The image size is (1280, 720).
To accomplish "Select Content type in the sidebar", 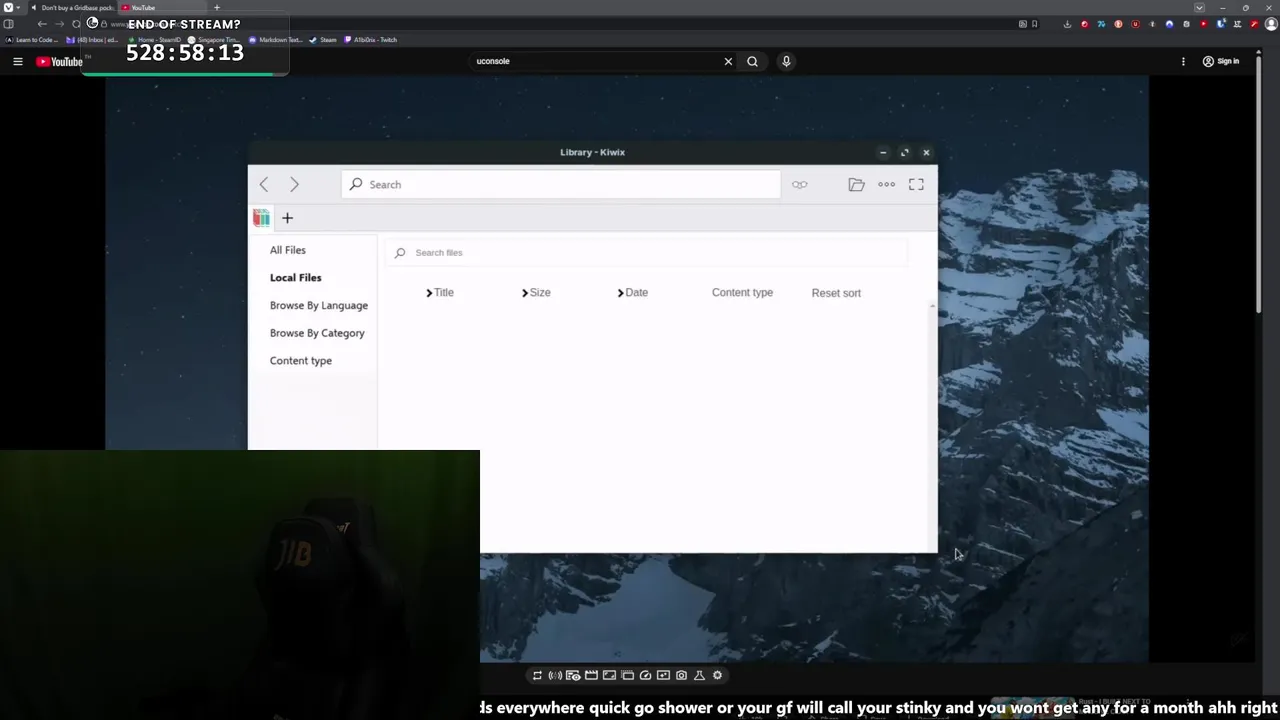I will click(301, 361).
